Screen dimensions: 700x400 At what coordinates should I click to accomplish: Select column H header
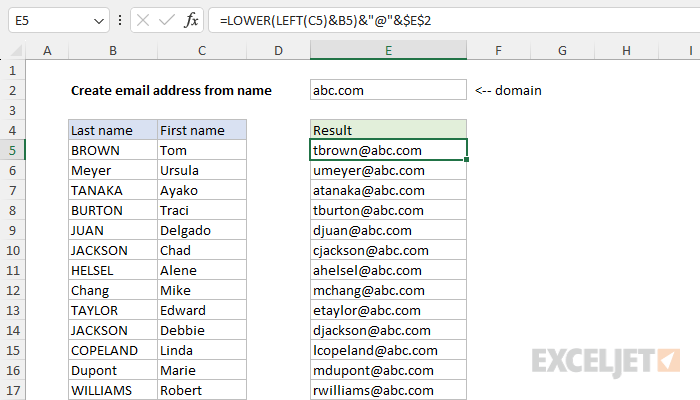pyautogui.click(x=626, y=50)
